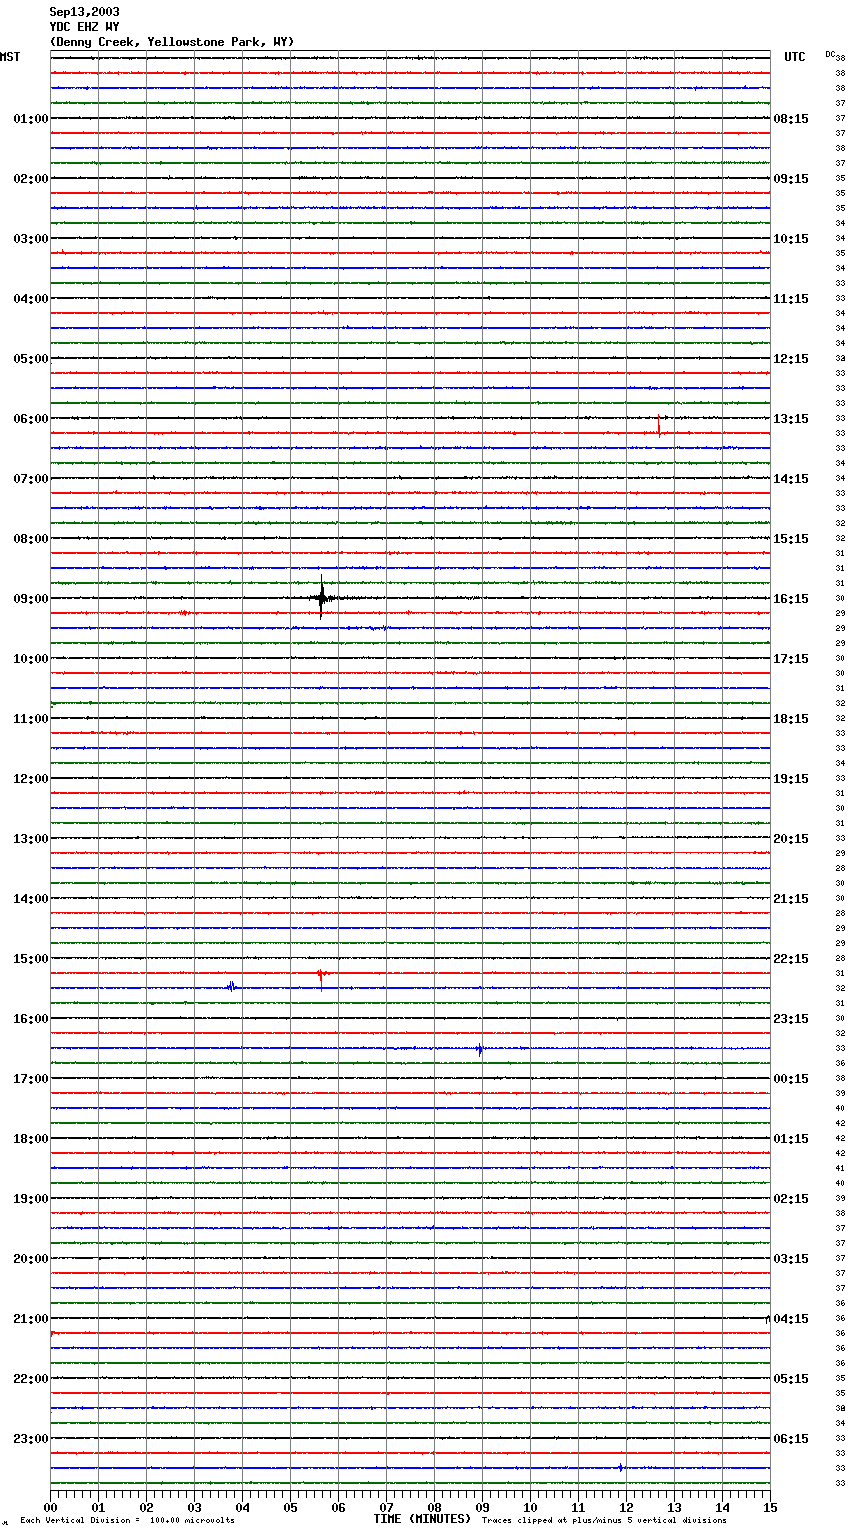The width and height of the screenshot is (850, 1534).
Task: Click the 22:15 UTC time label
Action: click(x=791, y=959)
